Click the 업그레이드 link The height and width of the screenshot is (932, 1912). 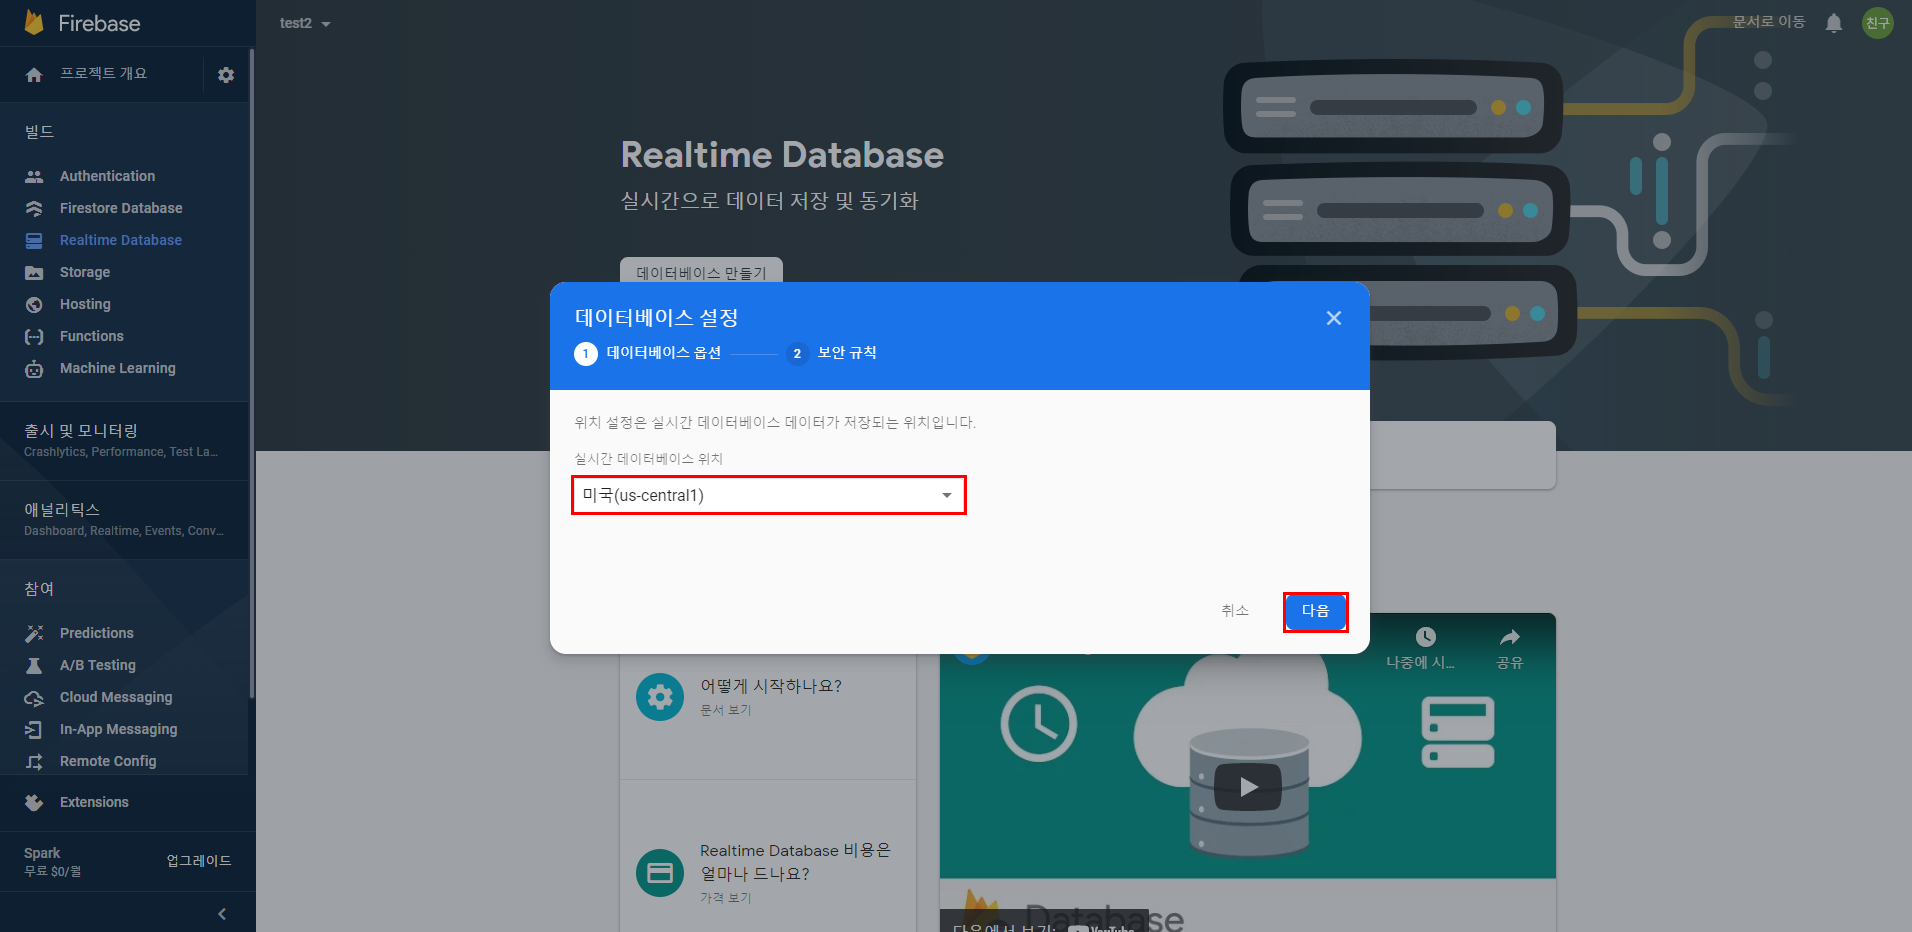coord(199,861)
